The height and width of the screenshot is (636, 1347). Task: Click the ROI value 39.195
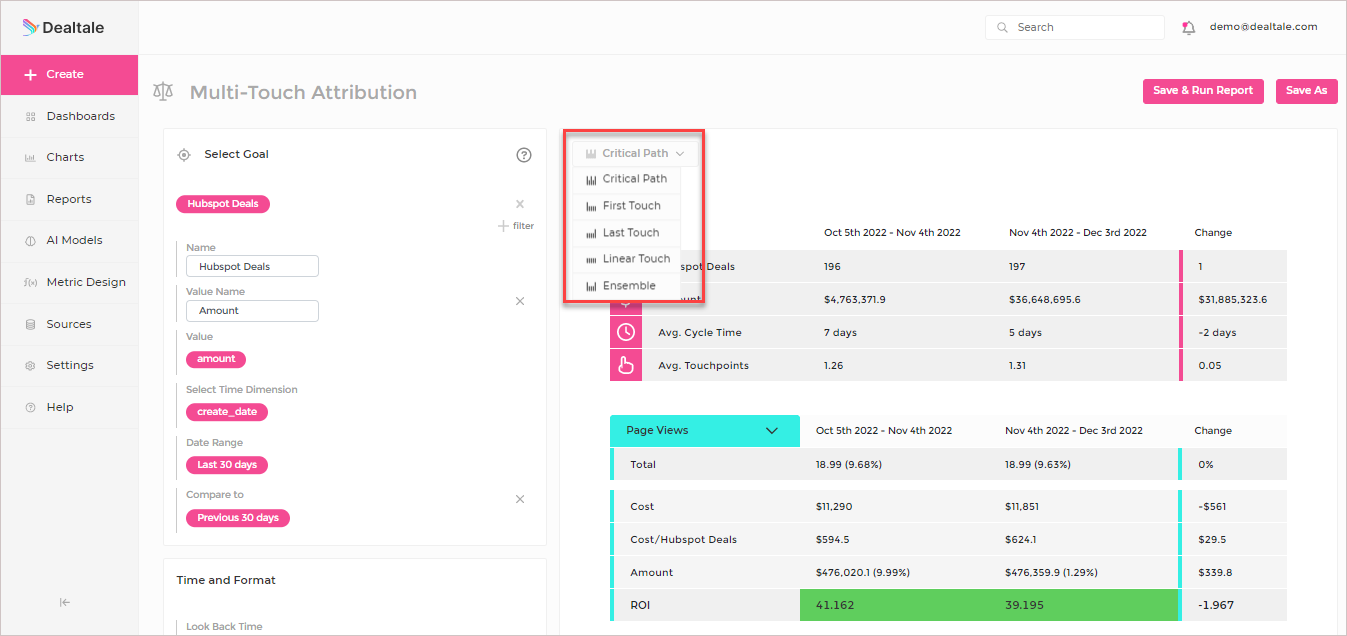[x=1025, y=606]
